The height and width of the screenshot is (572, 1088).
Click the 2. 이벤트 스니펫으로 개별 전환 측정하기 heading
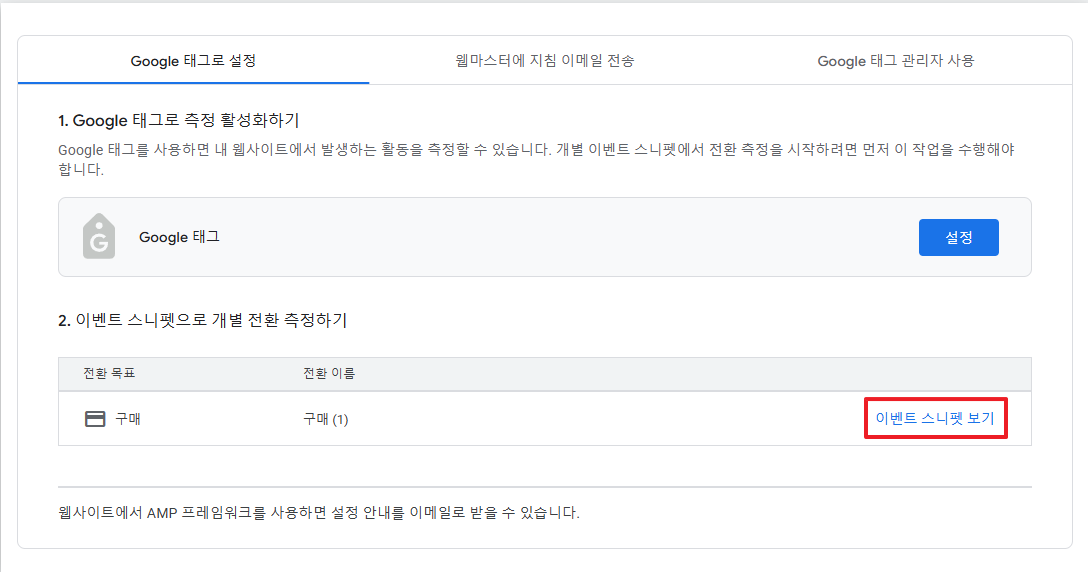pos(202,320)
